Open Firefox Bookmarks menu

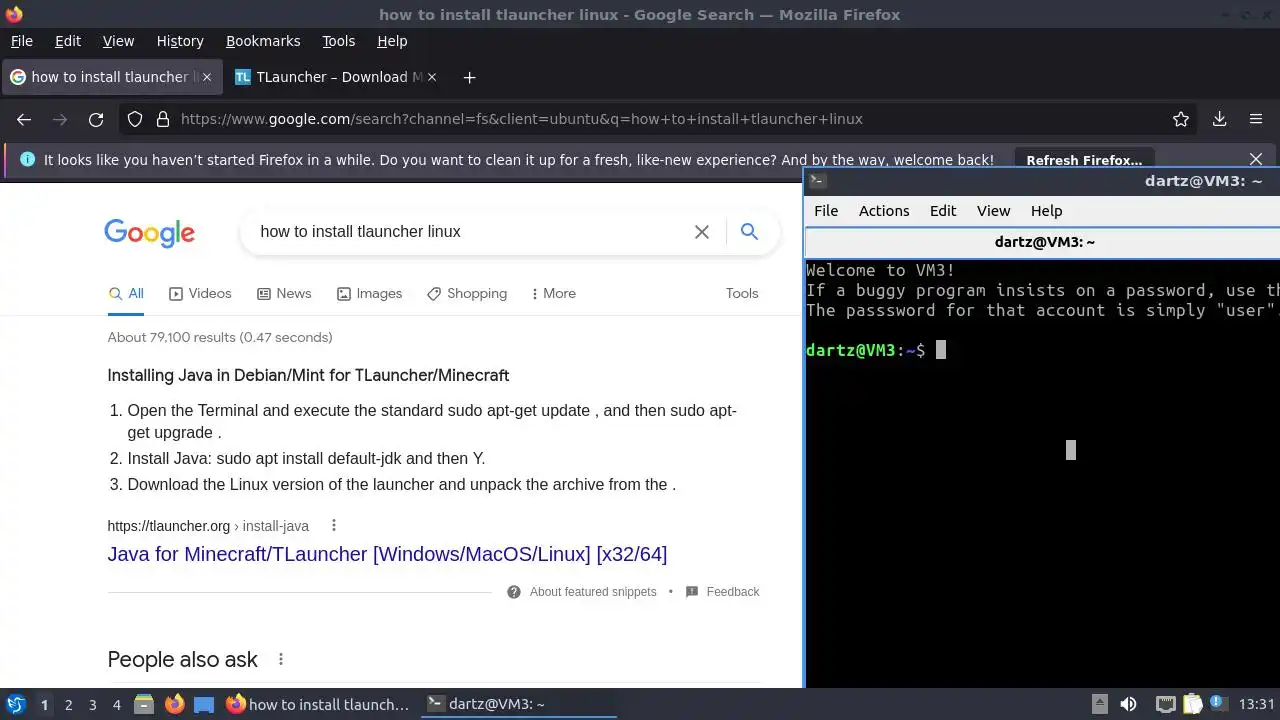[263, 41]
